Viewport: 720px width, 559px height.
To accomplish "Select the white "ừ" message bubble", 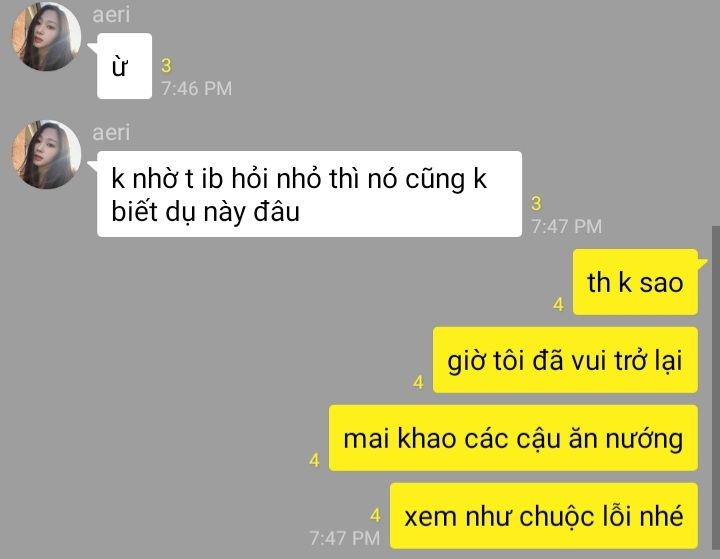I will pyautogui.click(x=124, y=66).
